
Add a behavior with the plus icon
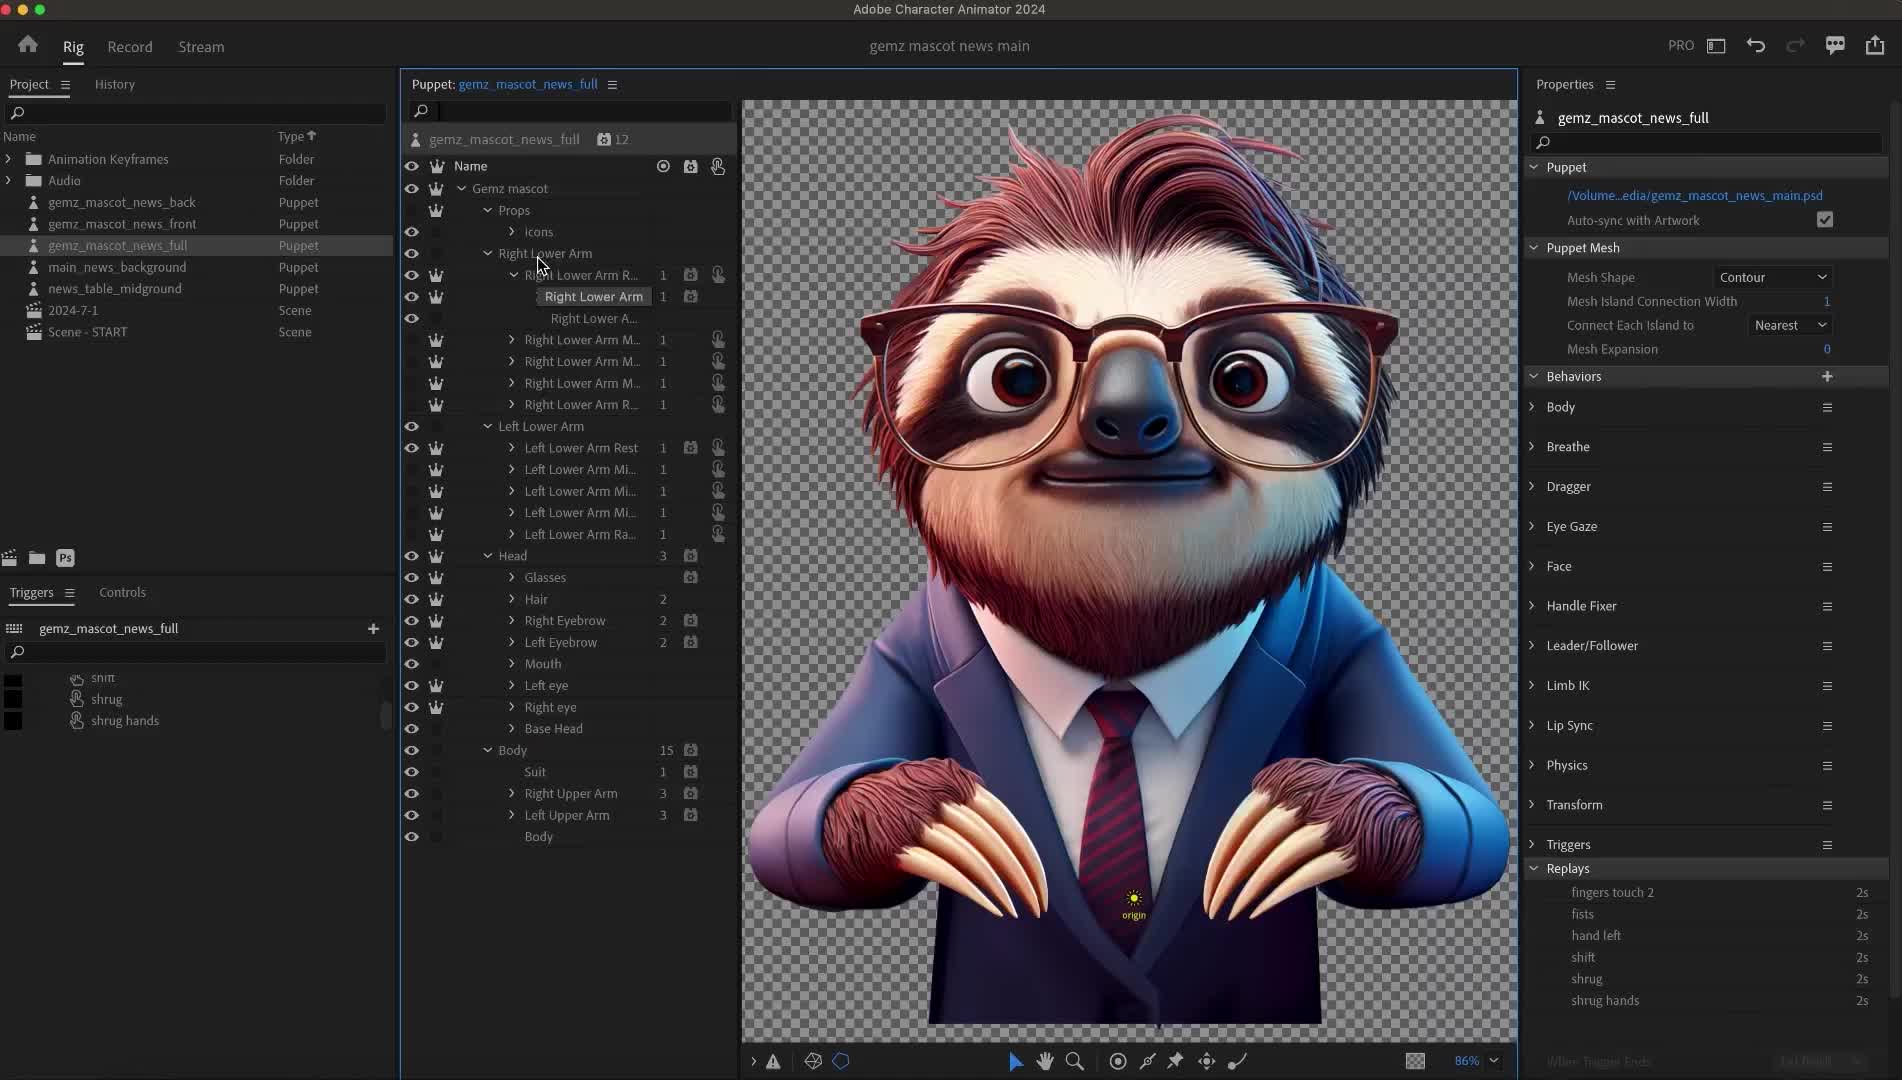tap(1827, 376)
